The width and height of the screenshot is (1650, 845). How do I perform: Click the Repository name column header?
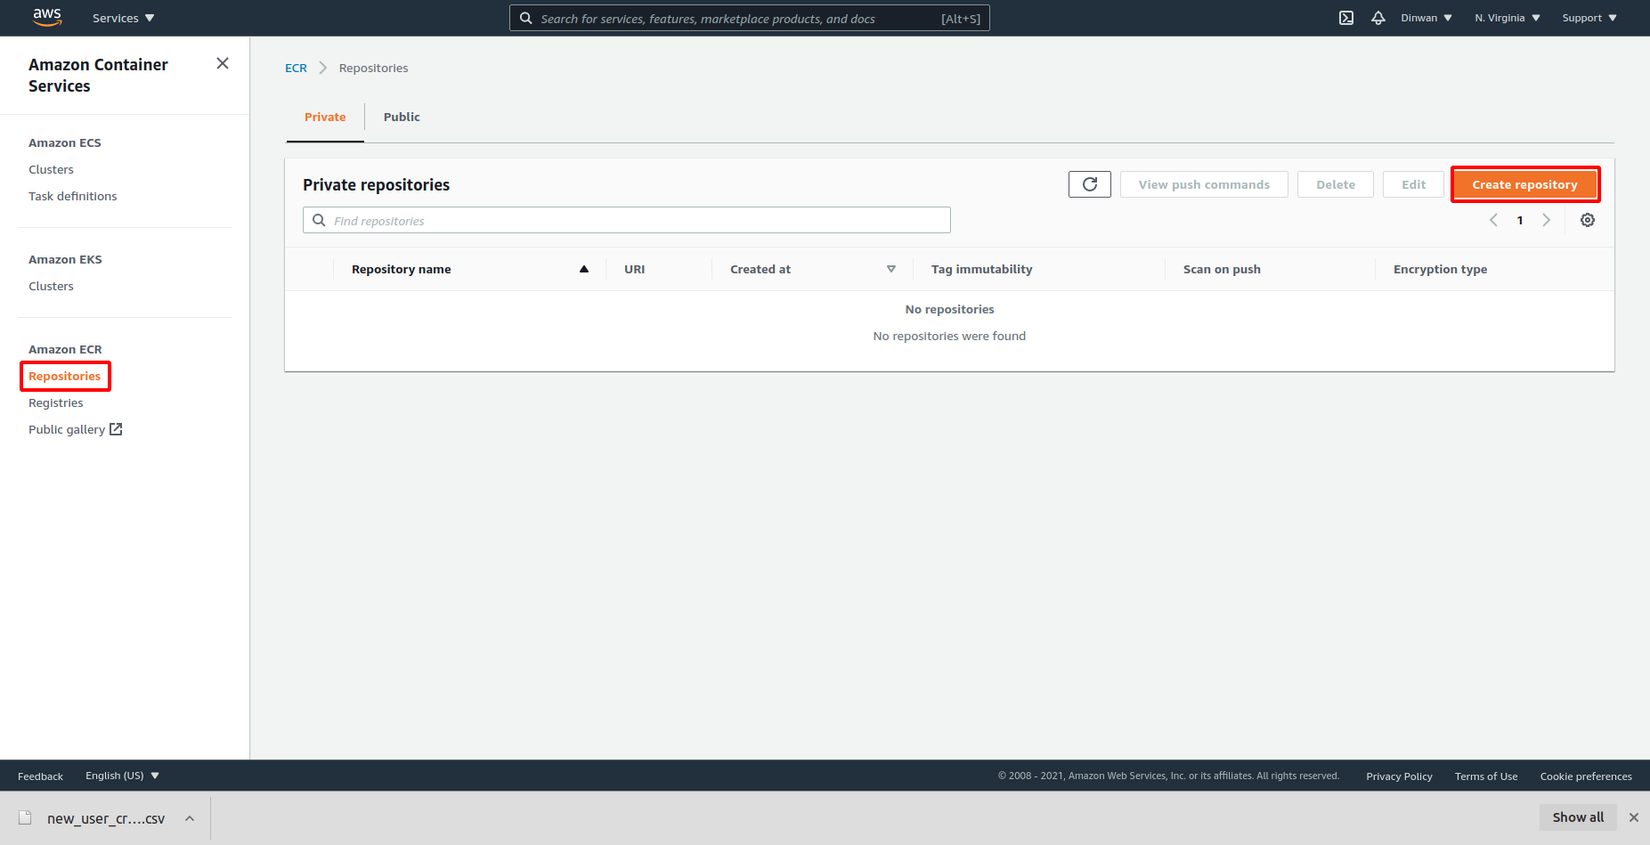coord(401,269)
